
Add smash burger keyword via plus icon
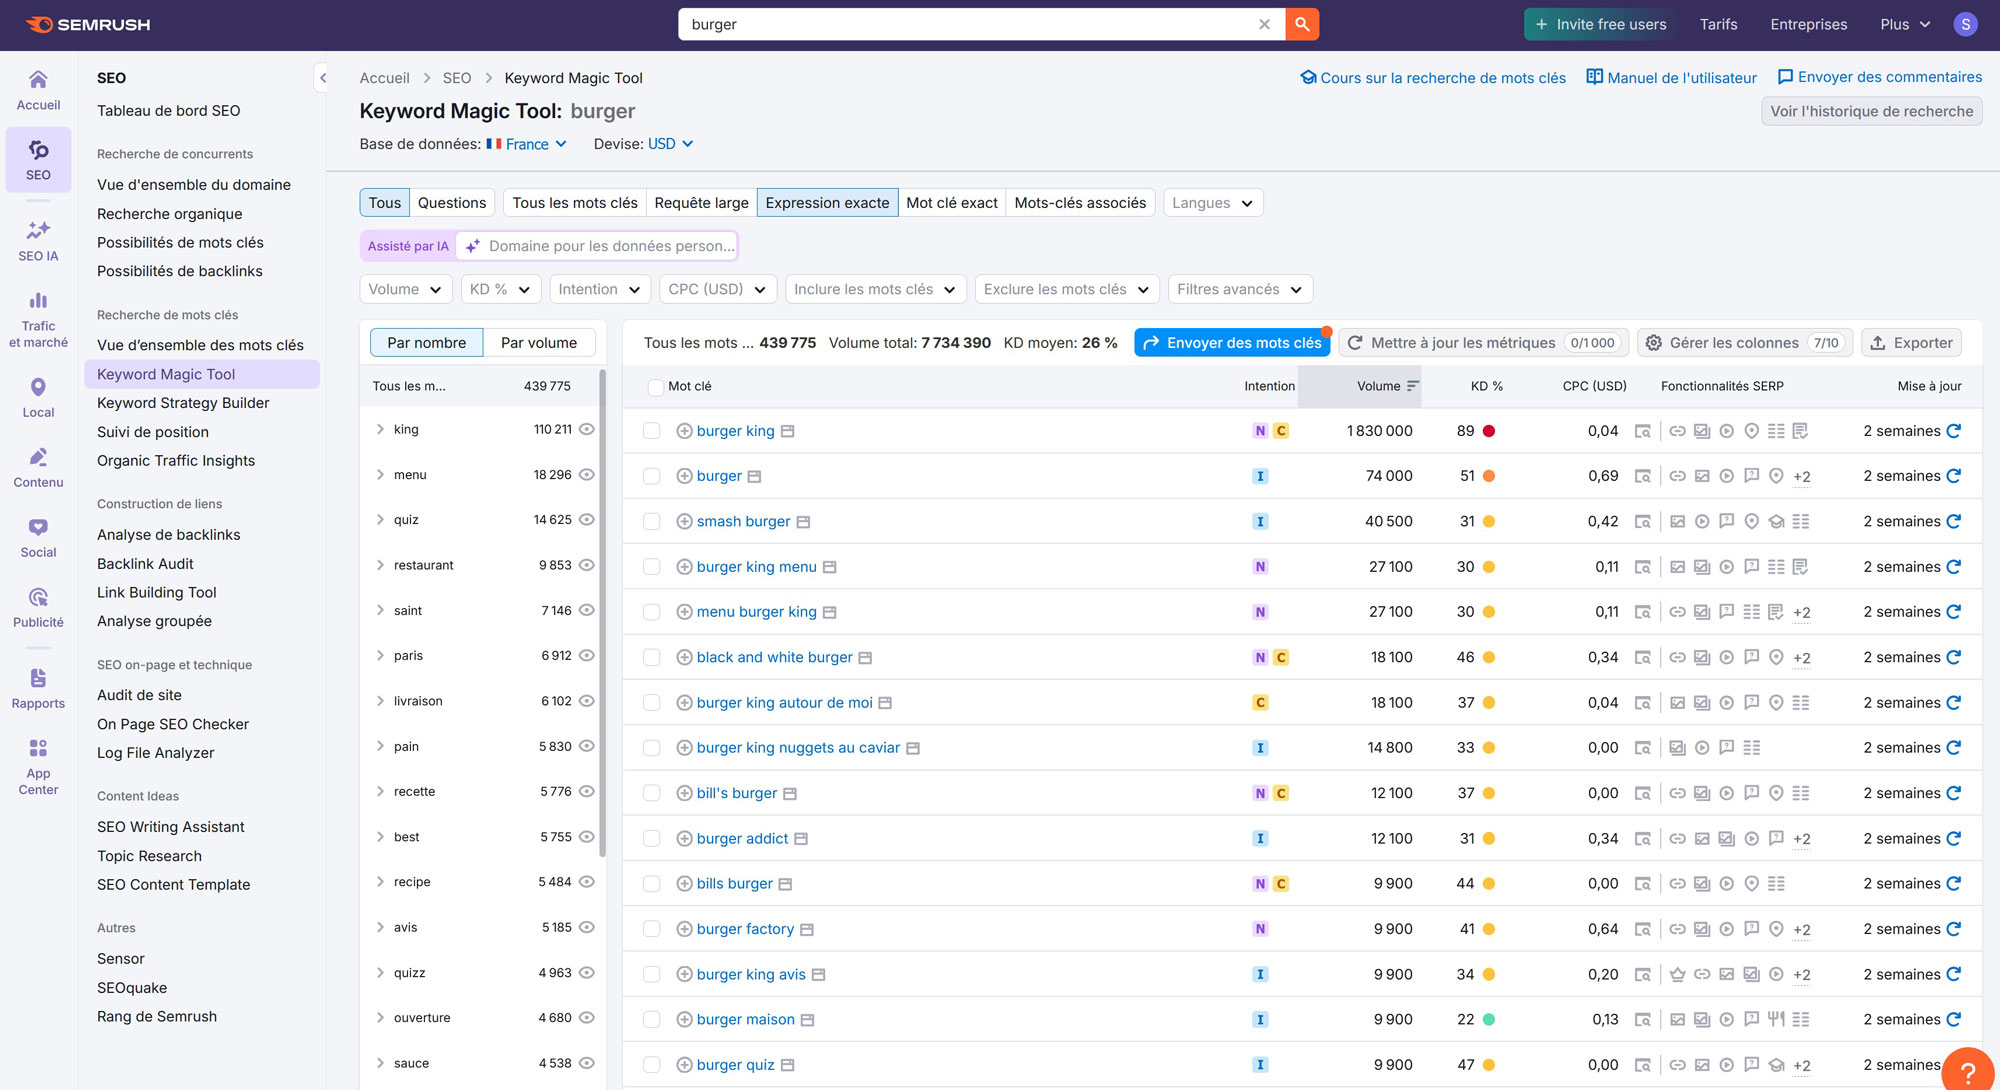coord(684,521)
